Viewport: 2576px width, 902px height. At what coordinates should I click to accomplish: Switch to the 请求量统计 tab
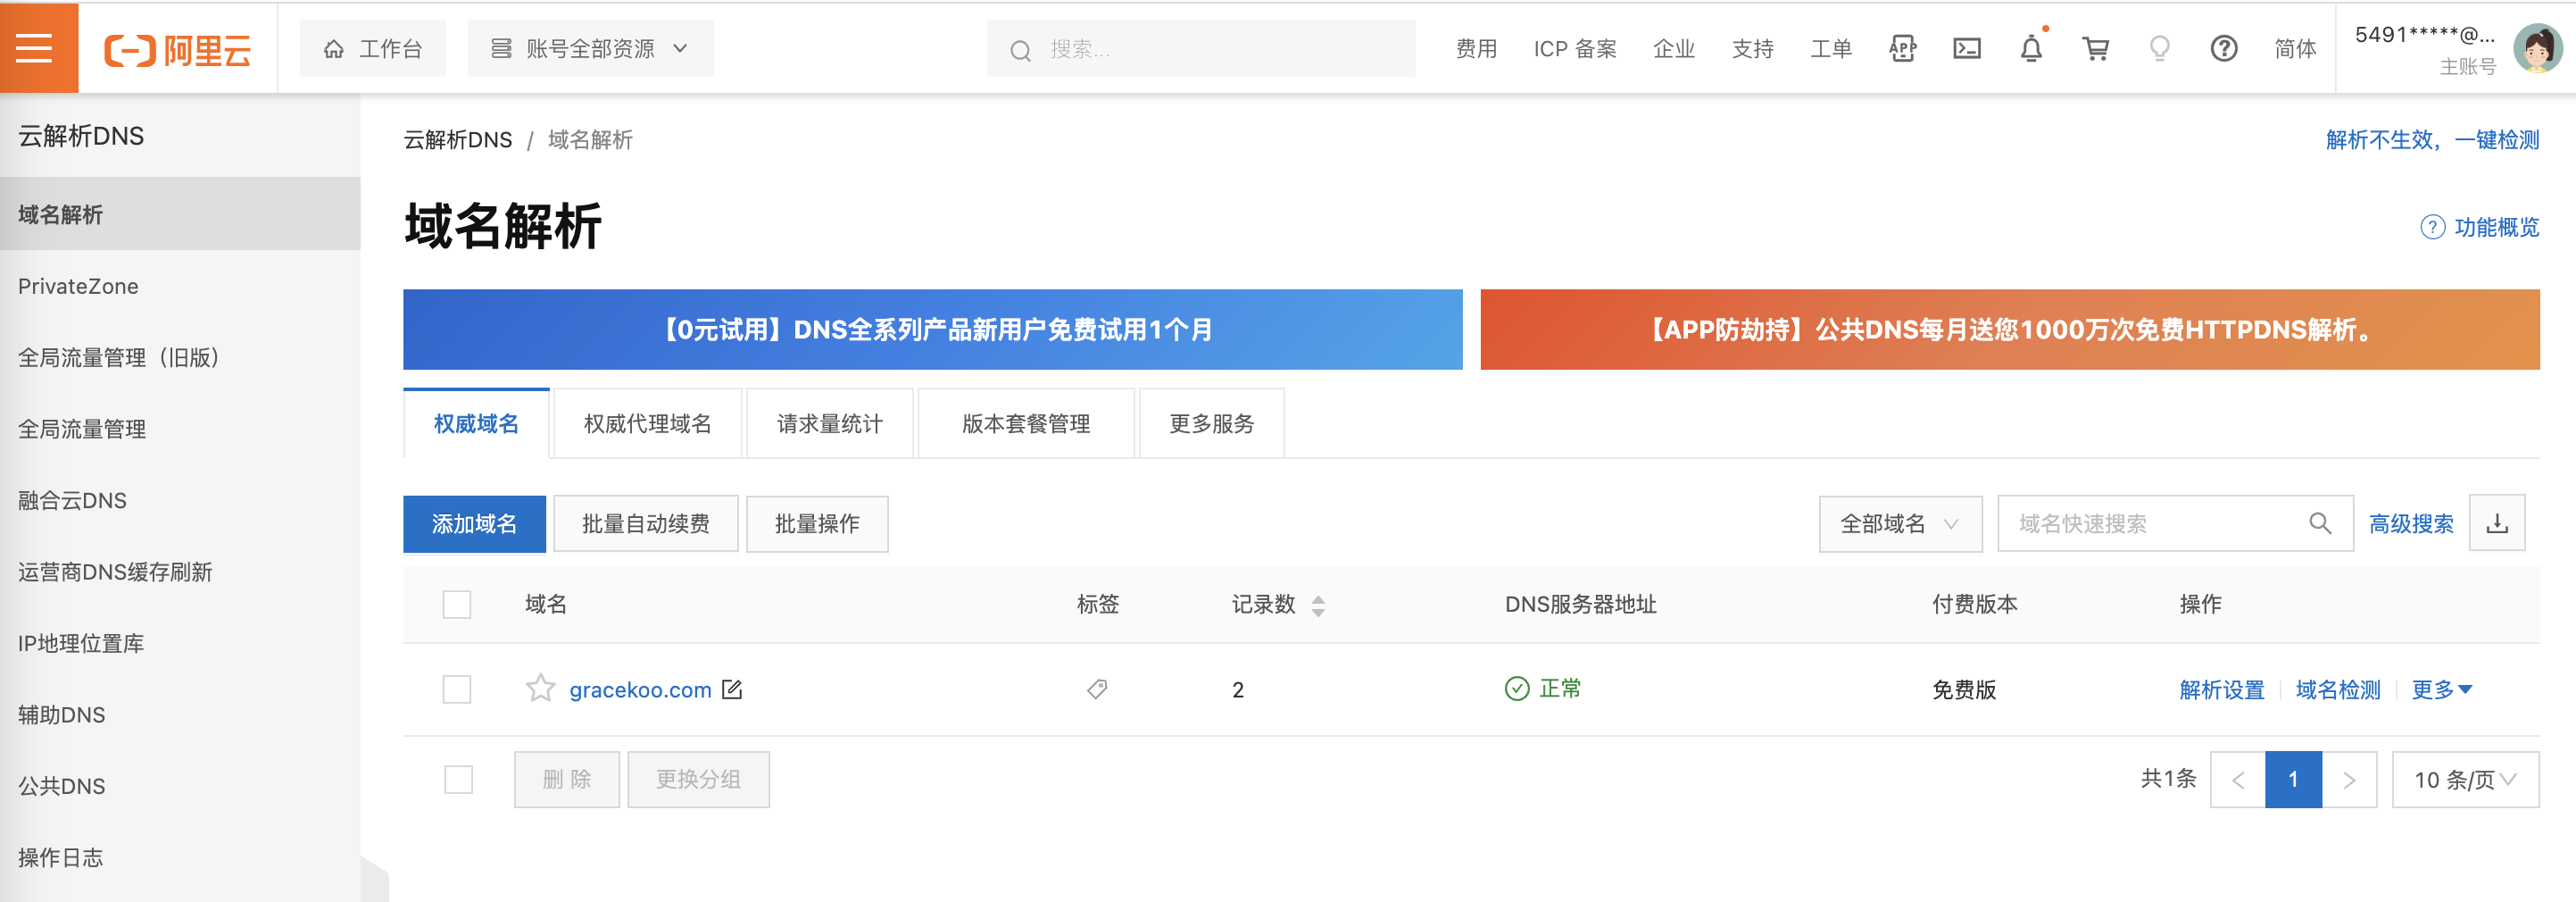click(829, 422)
